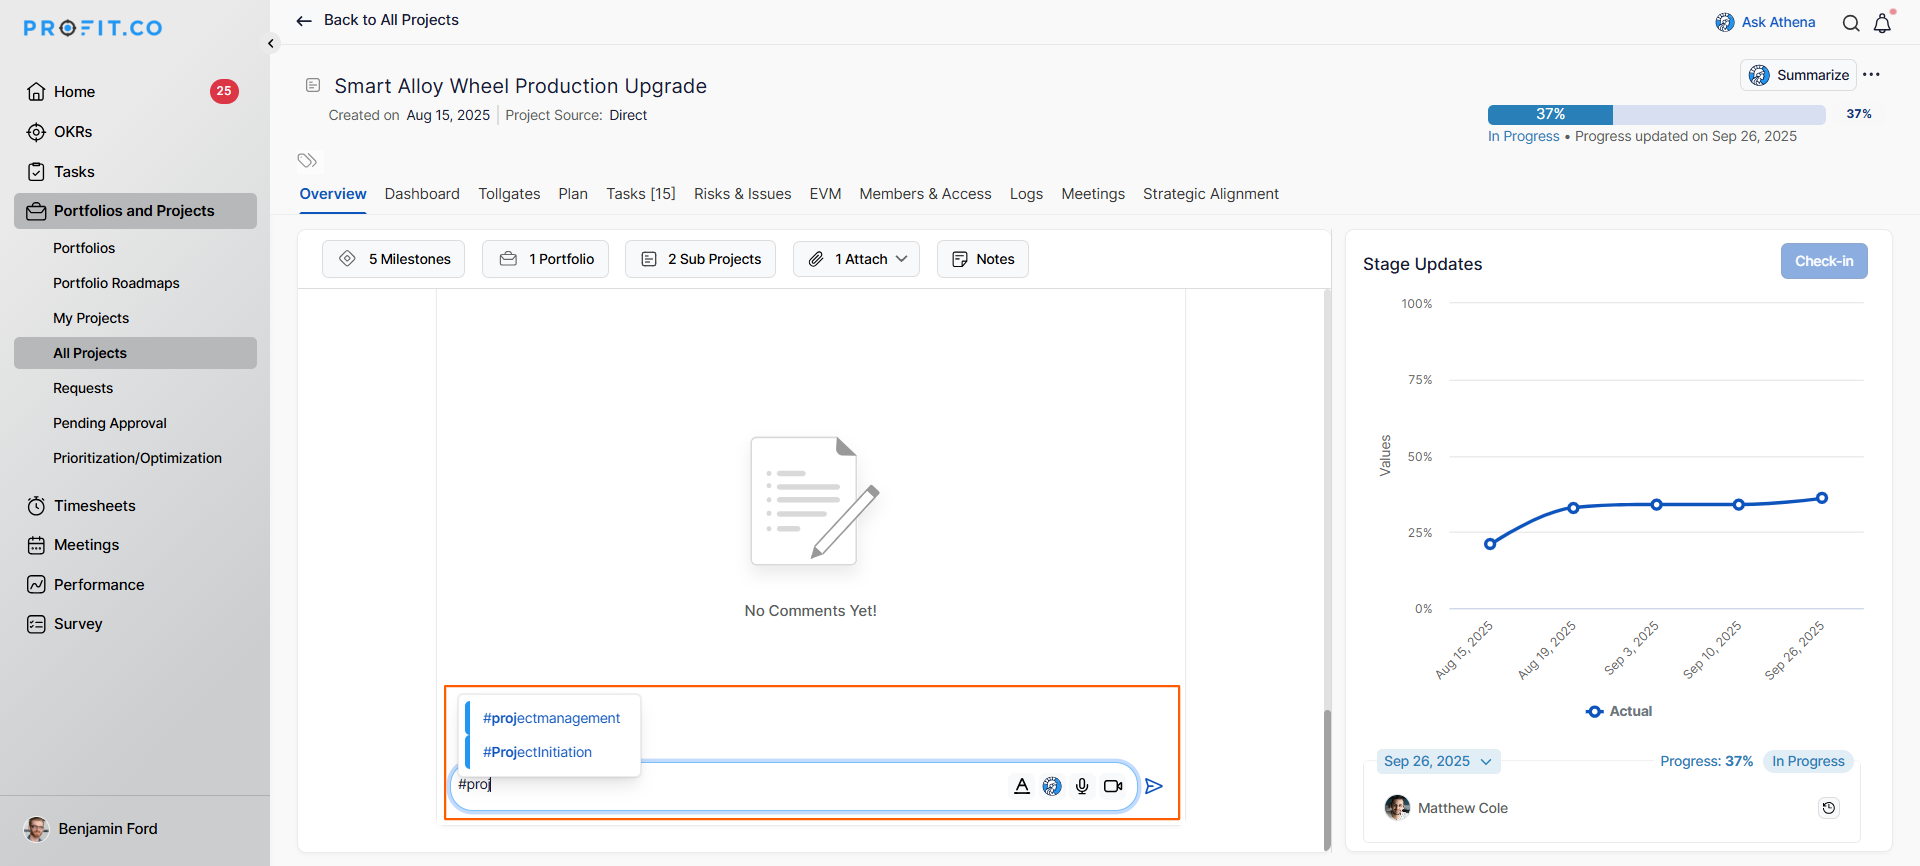Open the notifications bell
The image size is (1920, 866).
(x=1882, y=23)
